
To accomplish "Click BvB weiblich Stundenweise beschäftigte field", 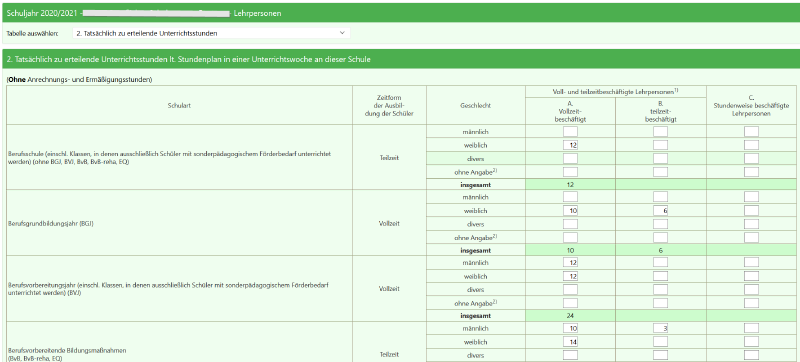I will pos(751,342).
